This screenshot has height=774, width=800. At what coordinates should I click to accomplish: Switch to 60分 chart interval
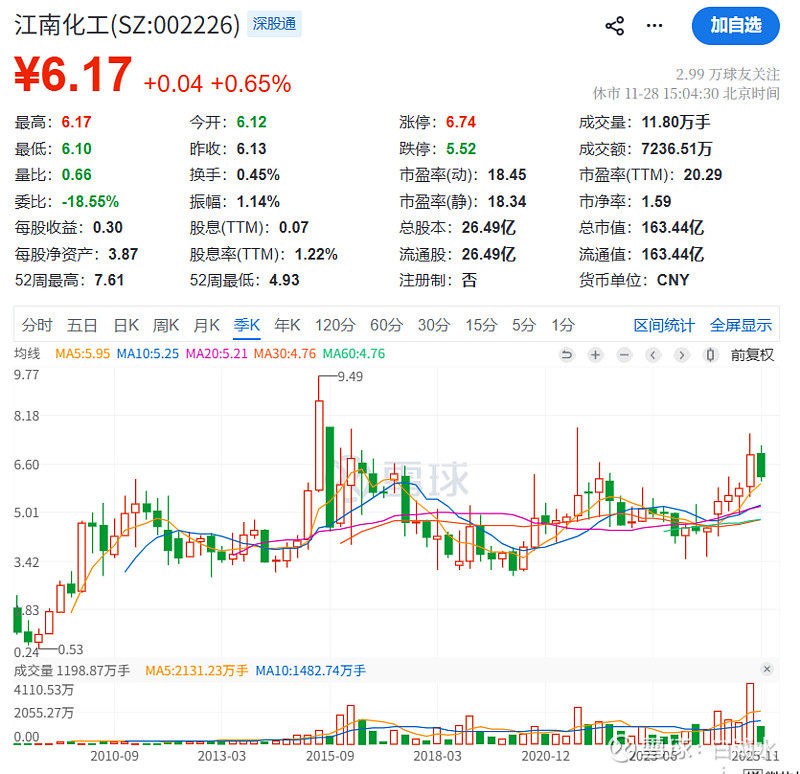click(x=386, y=325)
